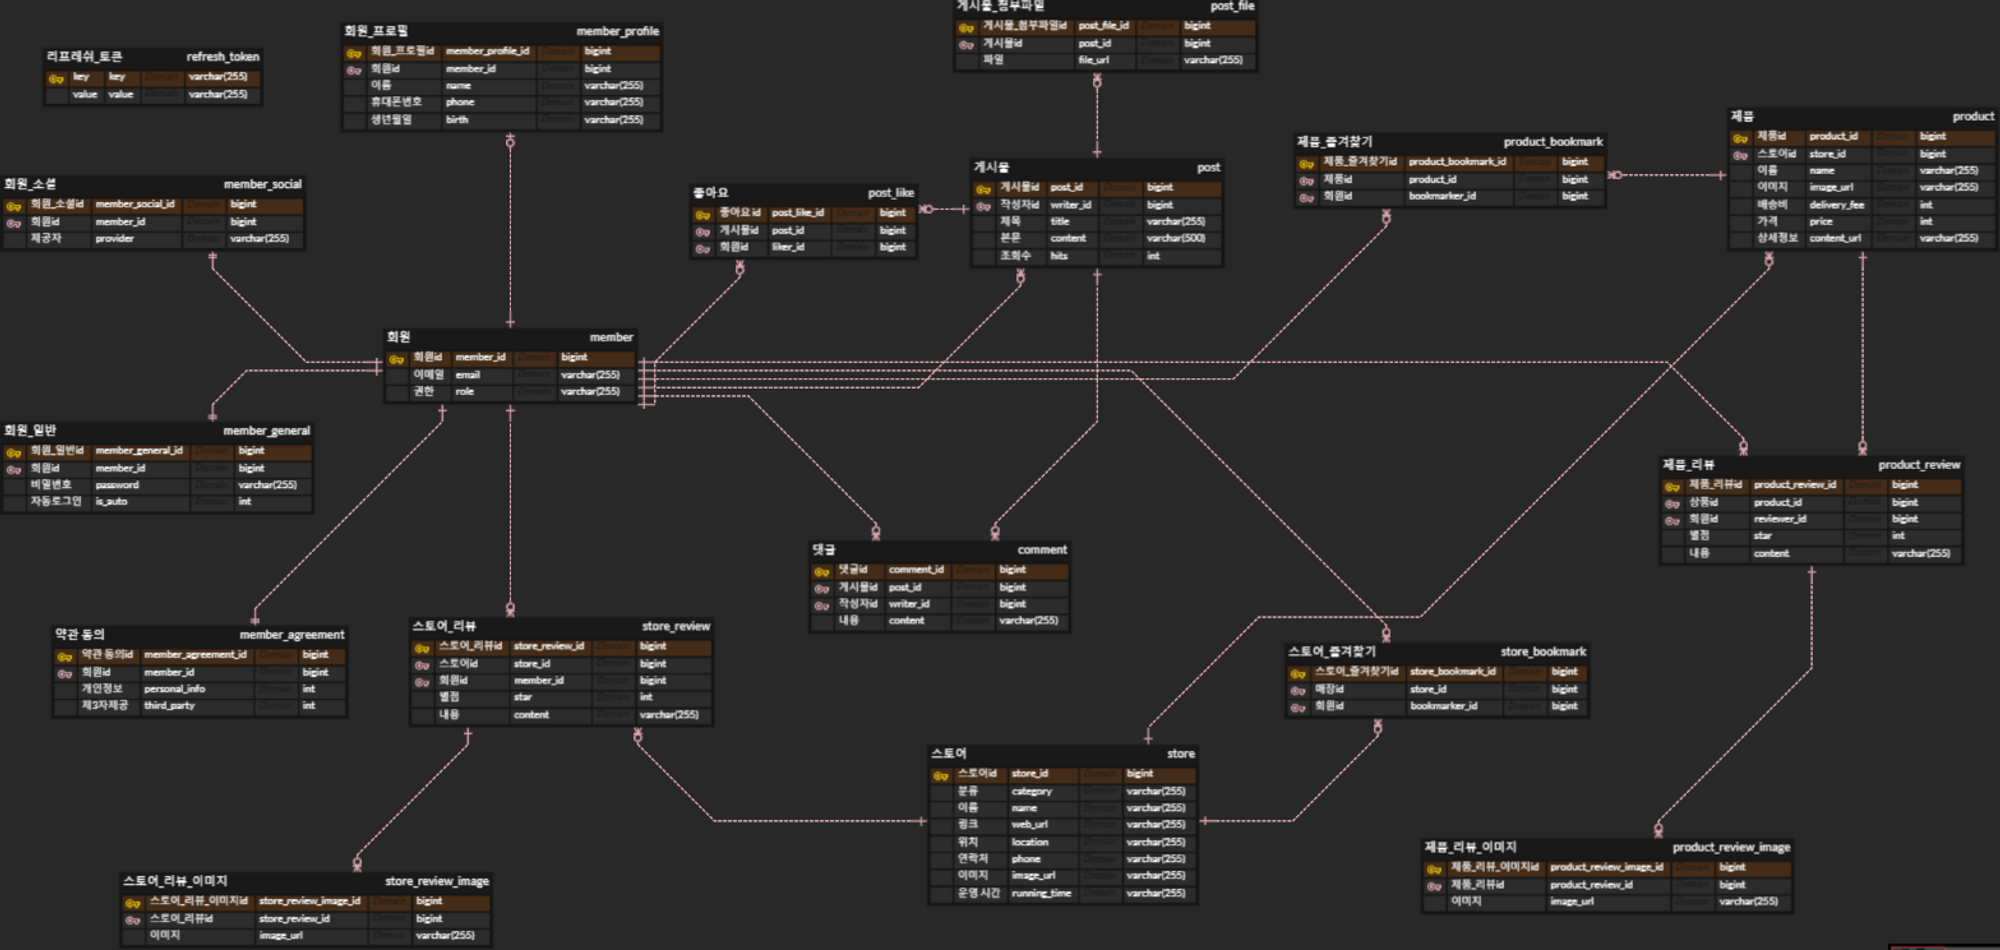The image size is (2000, 950).
Task: Click the primary key icon beside member_agreement_id
Action: point(65,656)
